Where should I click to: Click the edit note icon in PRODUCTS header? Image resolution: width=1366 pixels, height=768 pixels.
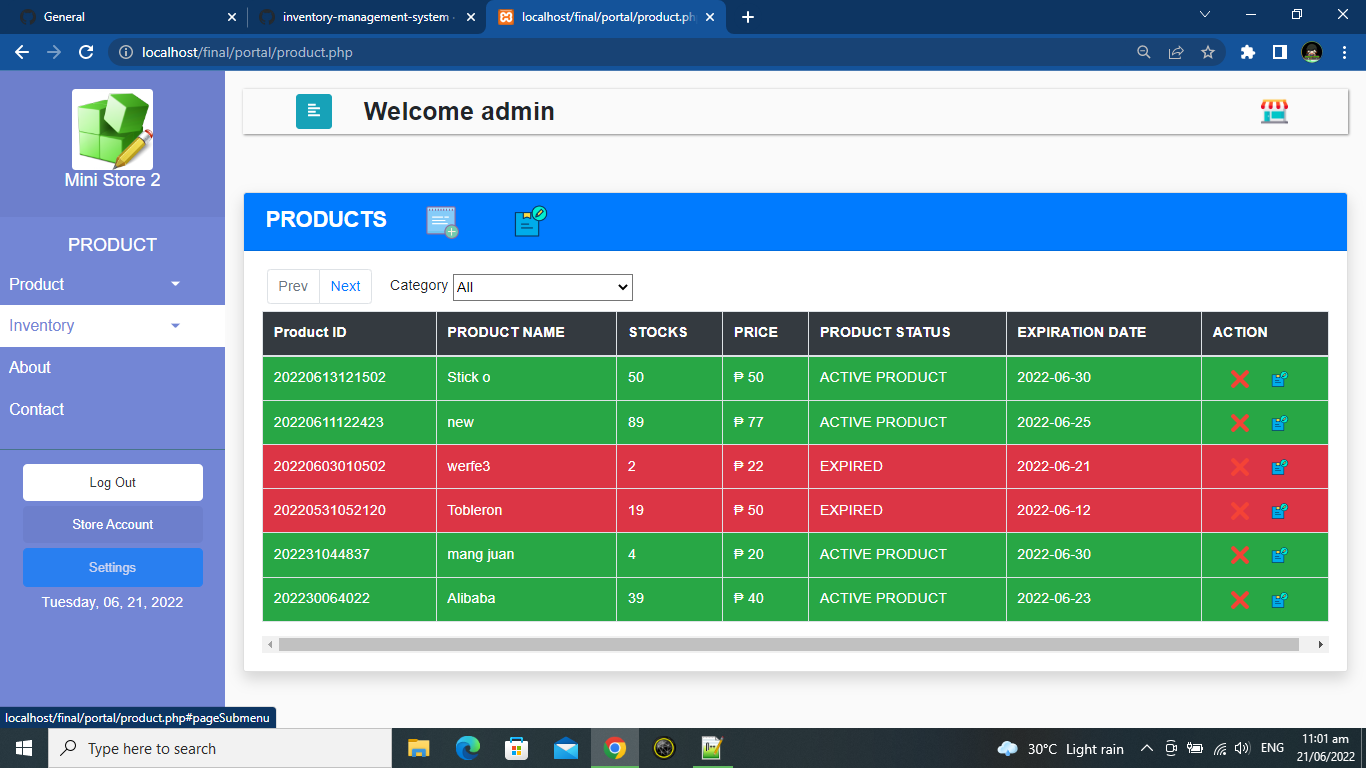[x=530, y=221]
